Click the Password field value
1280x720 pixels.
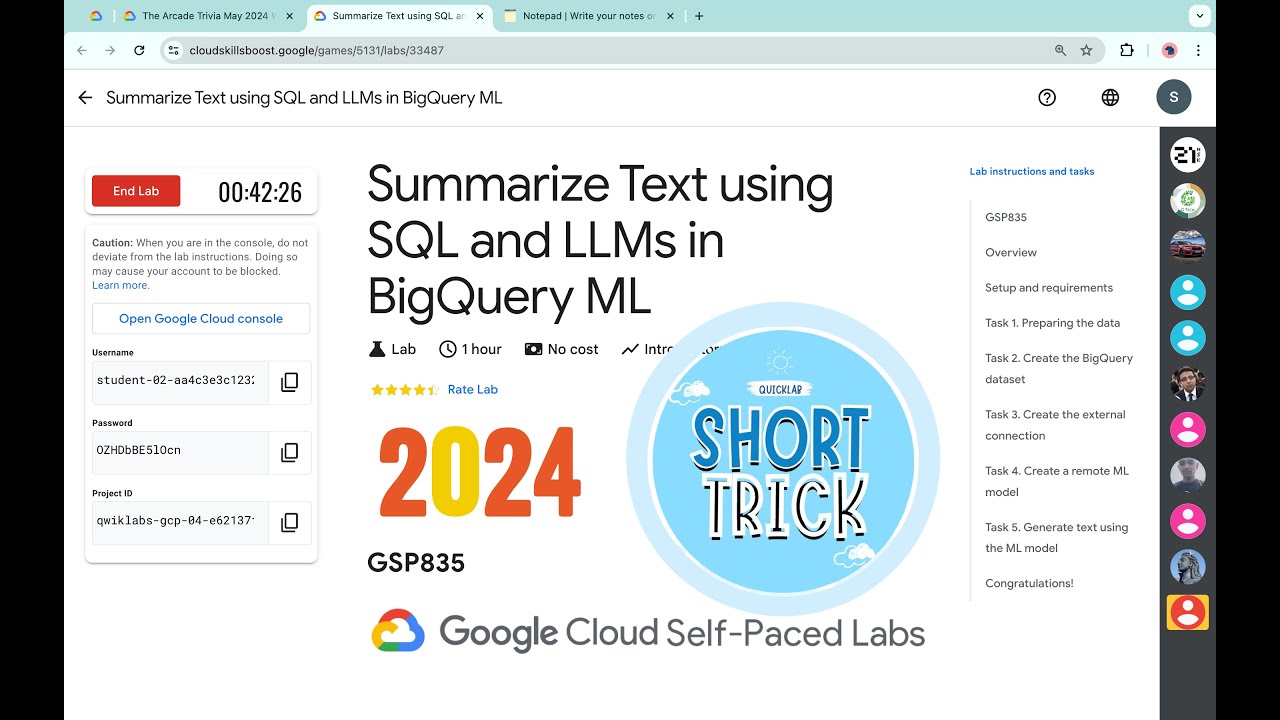(x=180, y=452)
